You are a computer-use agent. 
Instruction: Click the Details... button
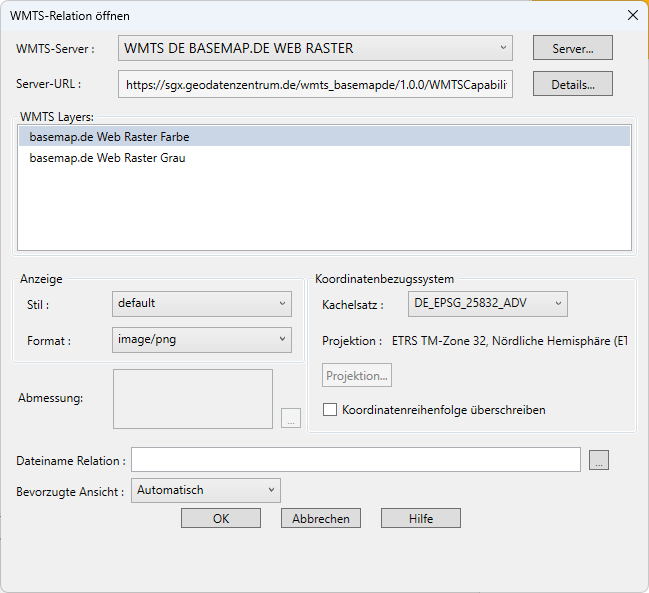pyautogui.click(x=572, y=84)
